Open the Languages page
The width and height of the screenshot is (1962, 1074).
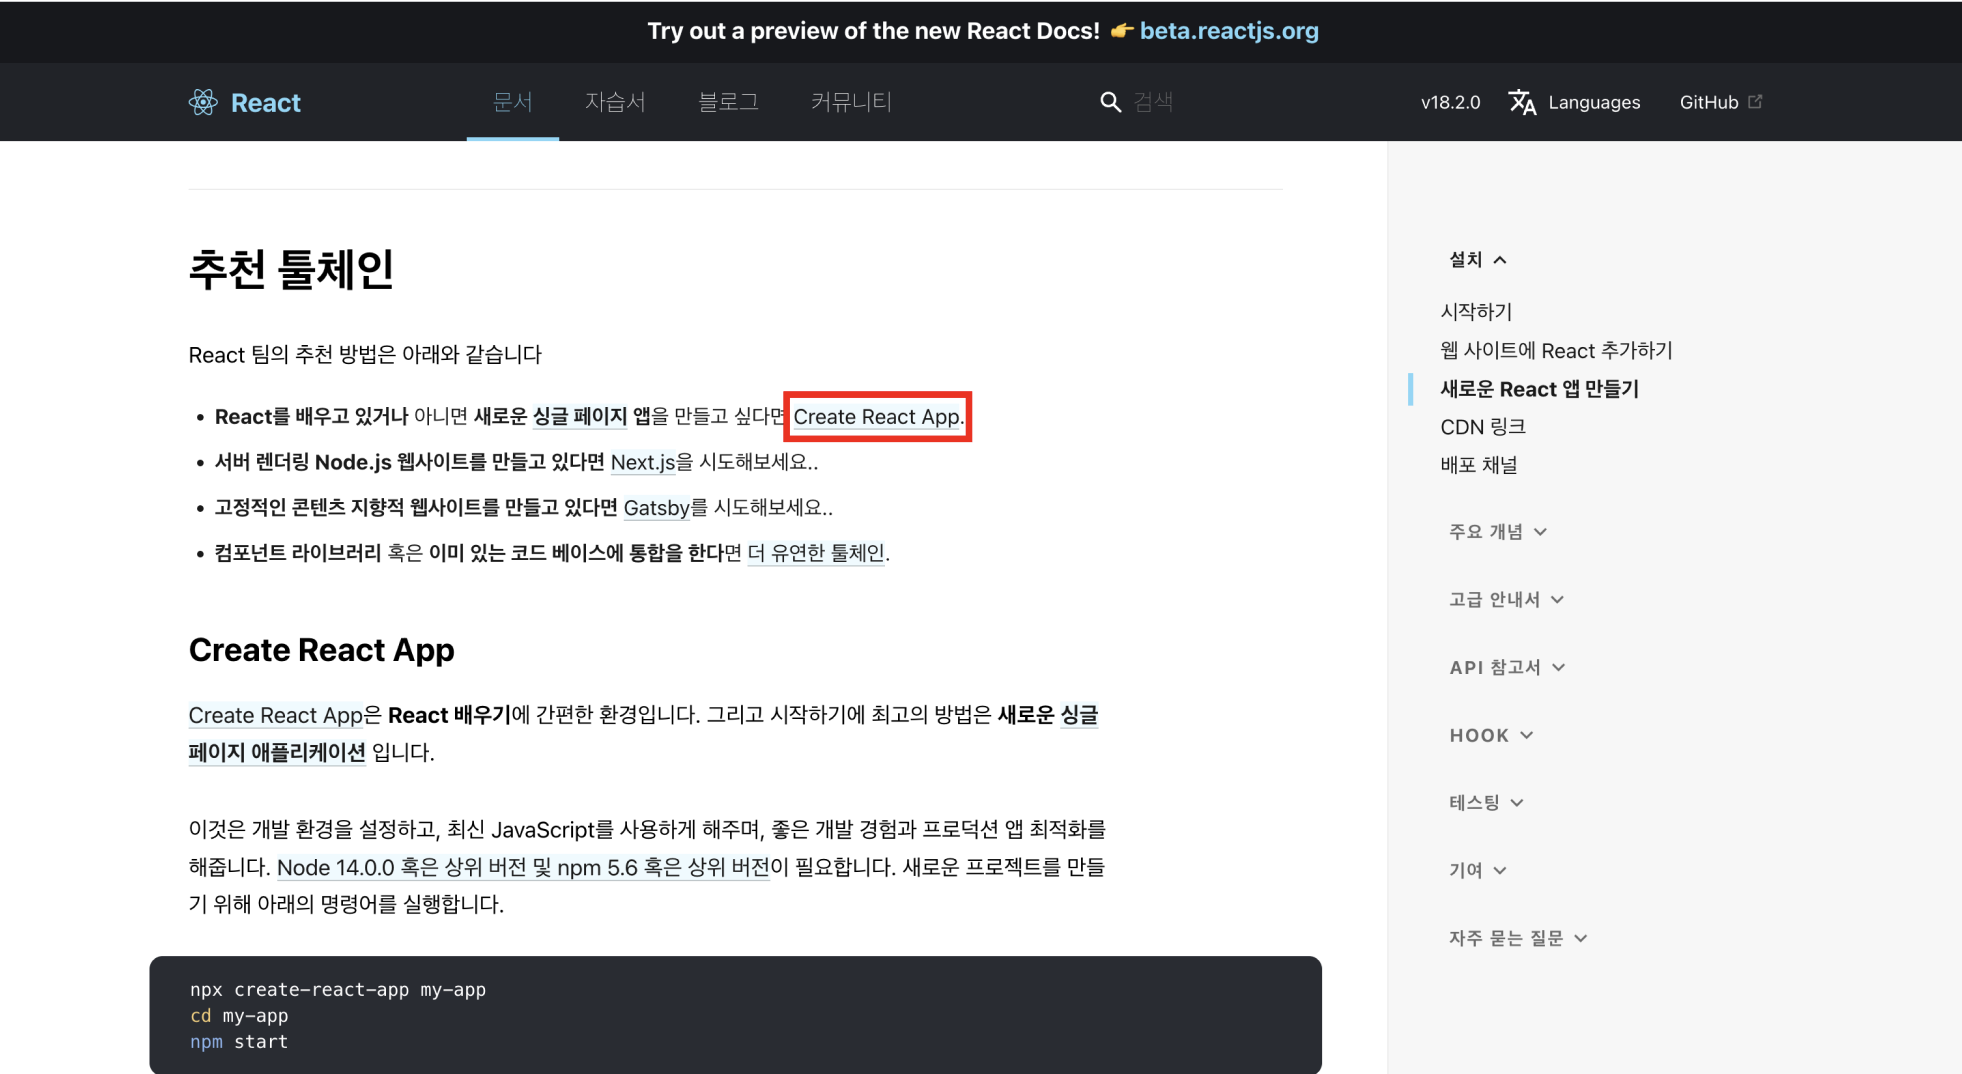1594,102
